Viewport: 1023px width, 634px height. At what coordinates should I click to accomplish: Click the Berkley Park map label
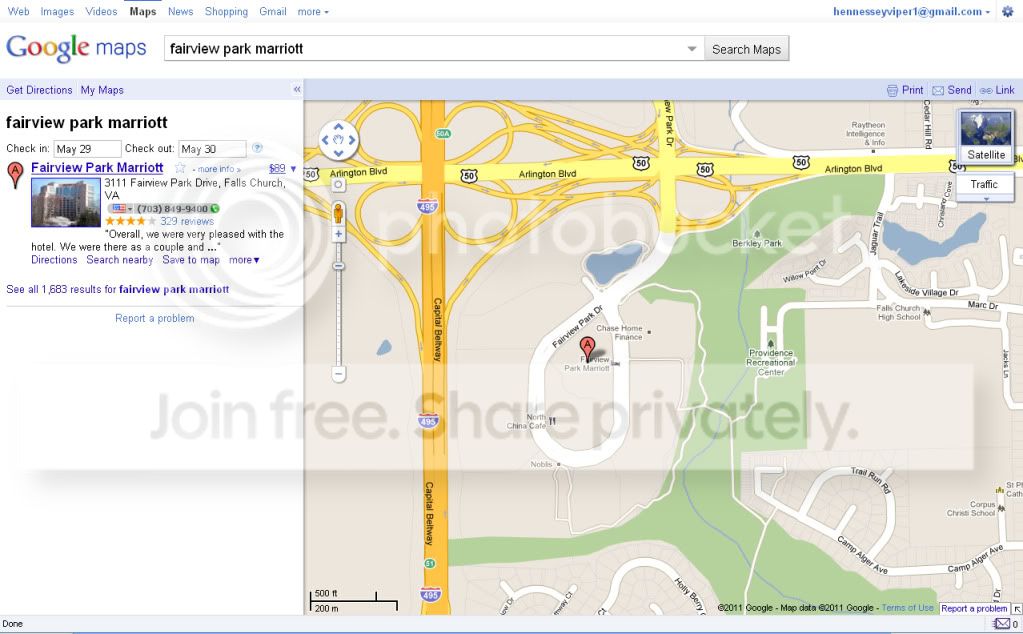point(757,243)
